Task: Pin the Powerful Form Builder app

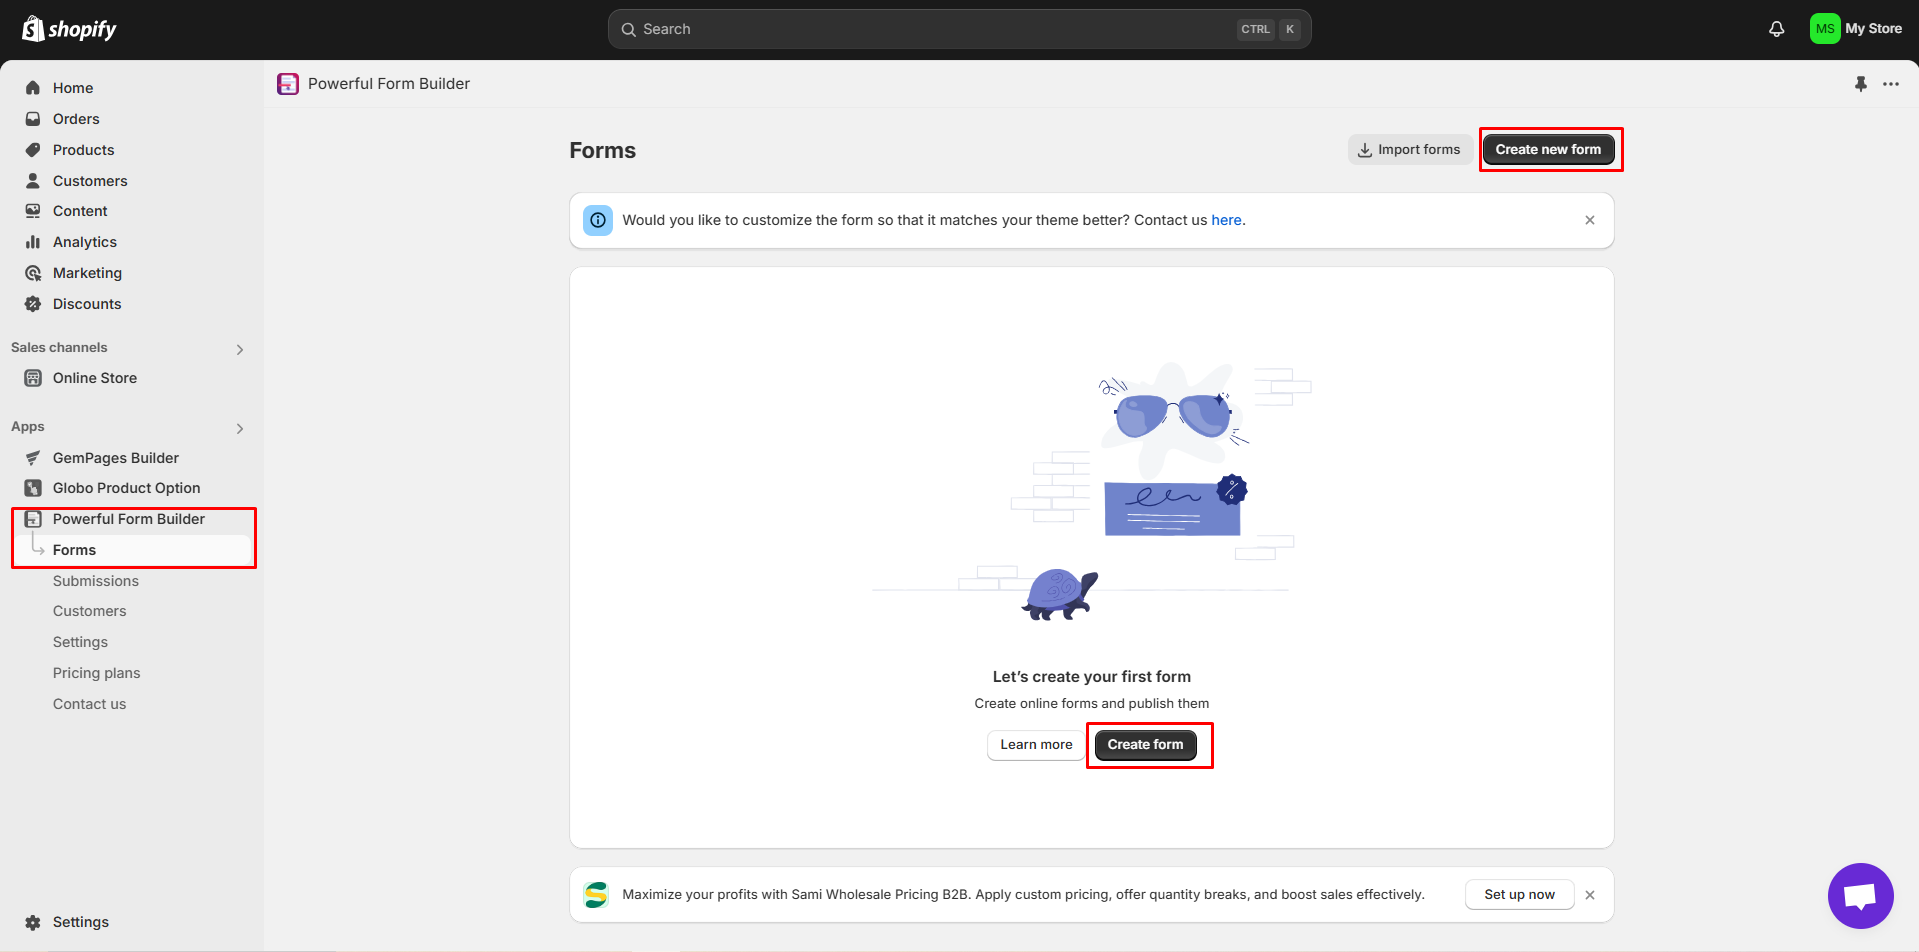Action: pos(1860,84)
